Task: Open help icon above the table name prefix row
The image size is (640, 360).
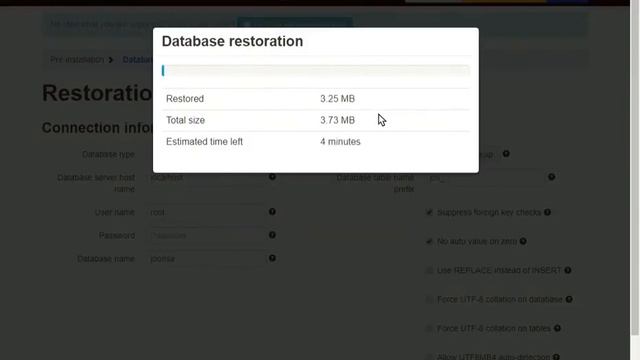Action: (506, 153)
